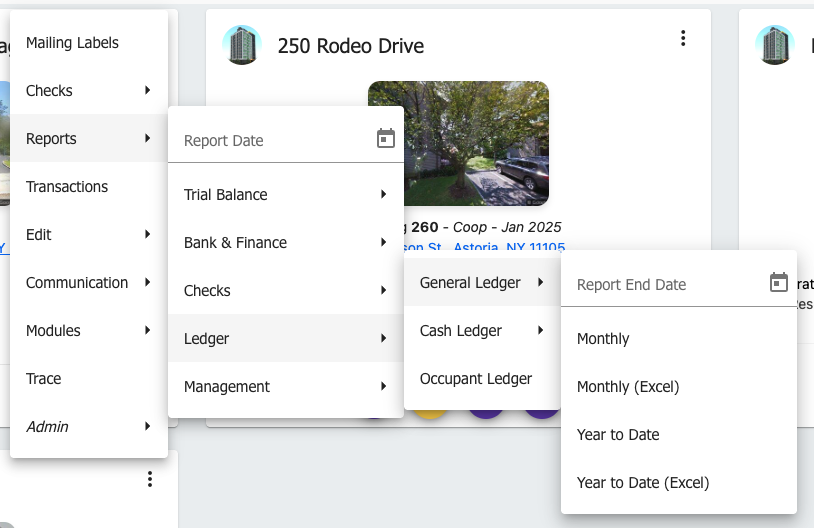Expand the Cash Ledger submenu
This screenshot has width=814, height=528.
(x=482, y=330)
